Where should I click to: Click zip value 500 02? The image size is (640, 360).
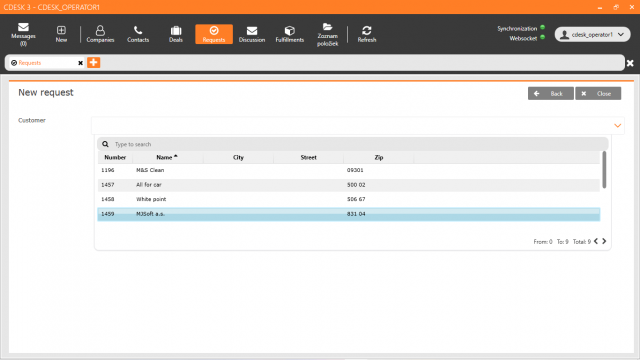[356, 185]
